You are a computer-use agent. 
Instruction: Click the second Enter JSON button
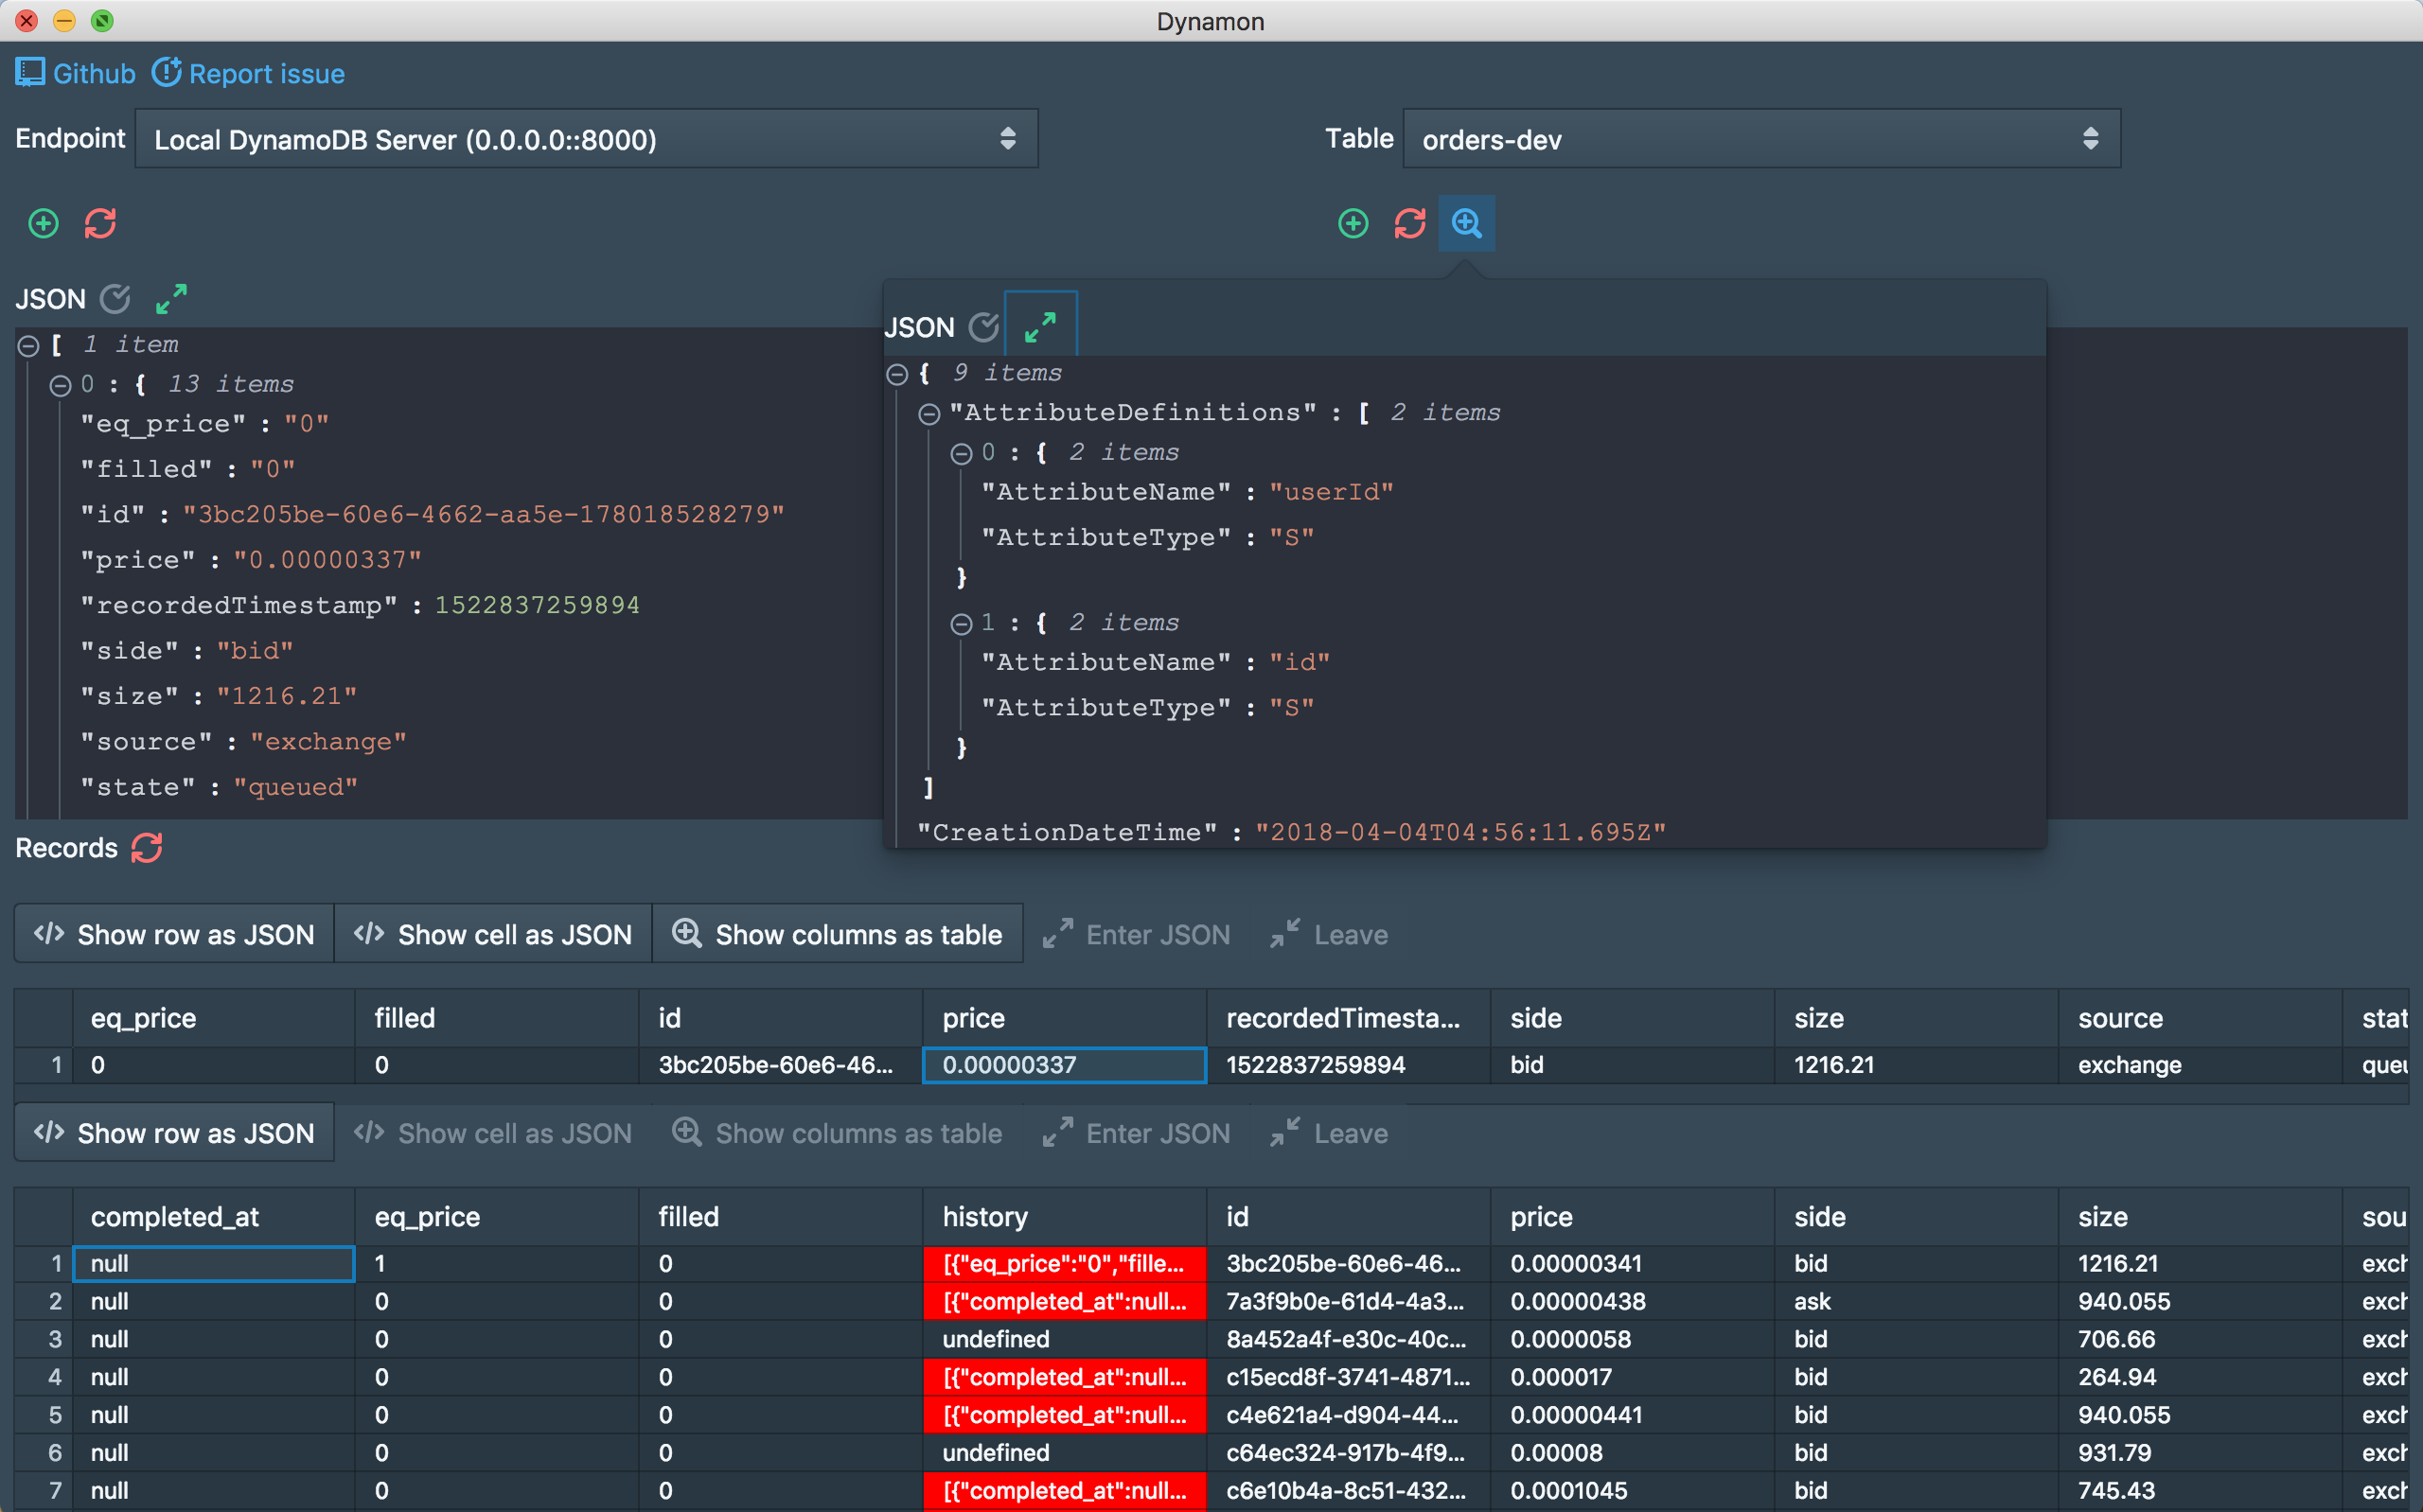pos(1136,1133)
